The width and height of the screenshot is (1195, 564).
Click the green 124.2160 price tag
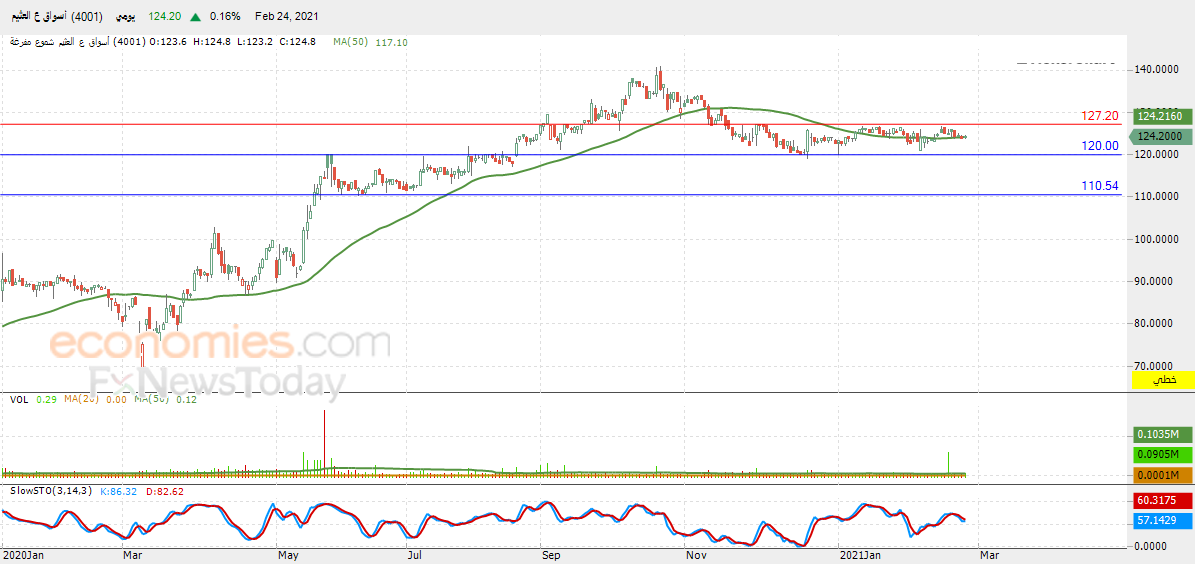coord(1161,117)
